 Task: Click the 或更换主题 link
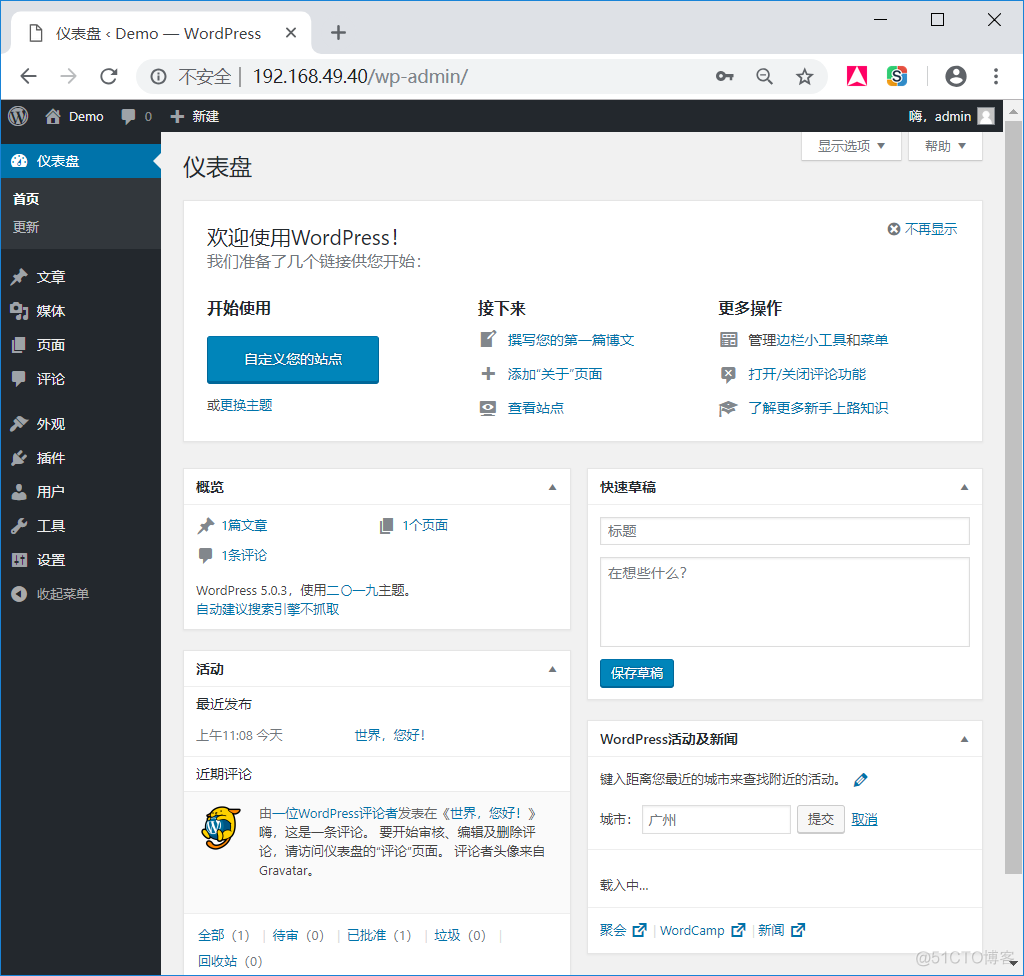click(246, 405)
